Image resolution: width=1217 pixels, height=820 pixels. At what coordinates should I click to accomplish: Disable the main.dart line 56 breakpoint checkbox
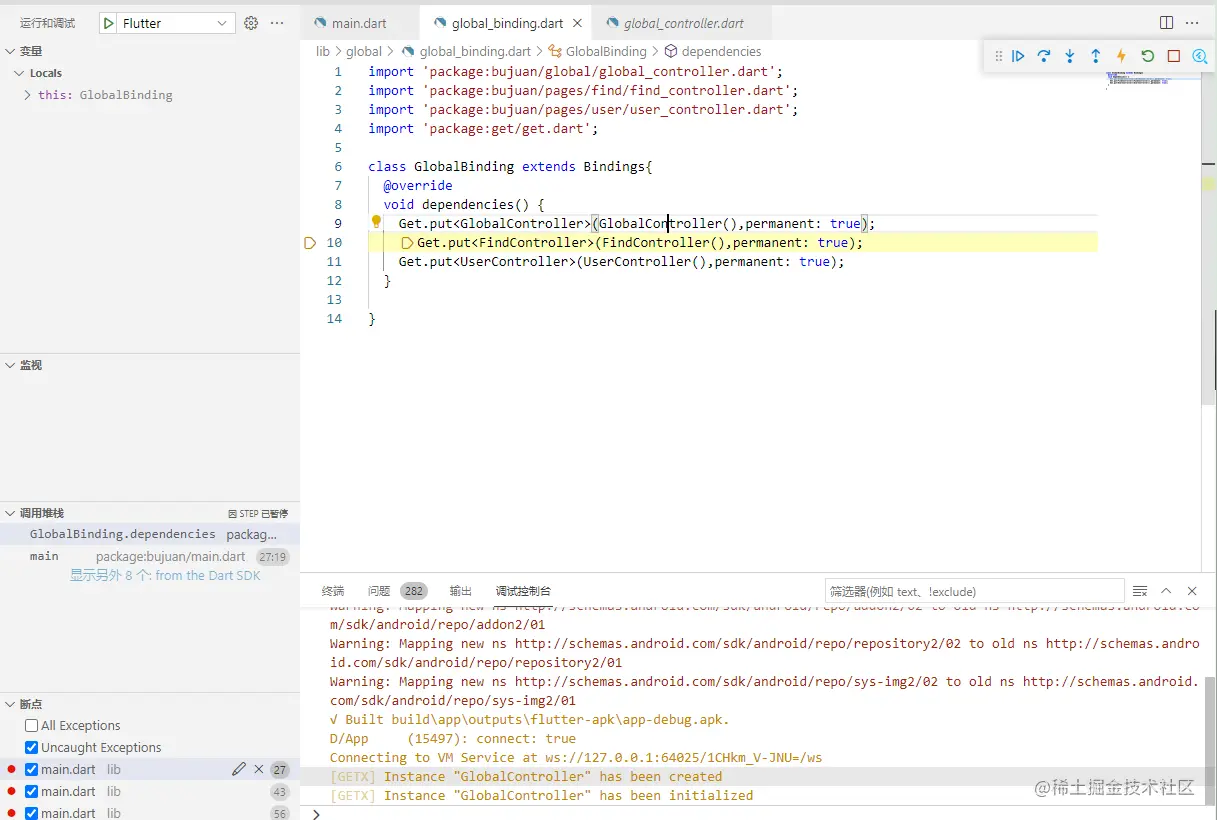(x=32, y=813)
